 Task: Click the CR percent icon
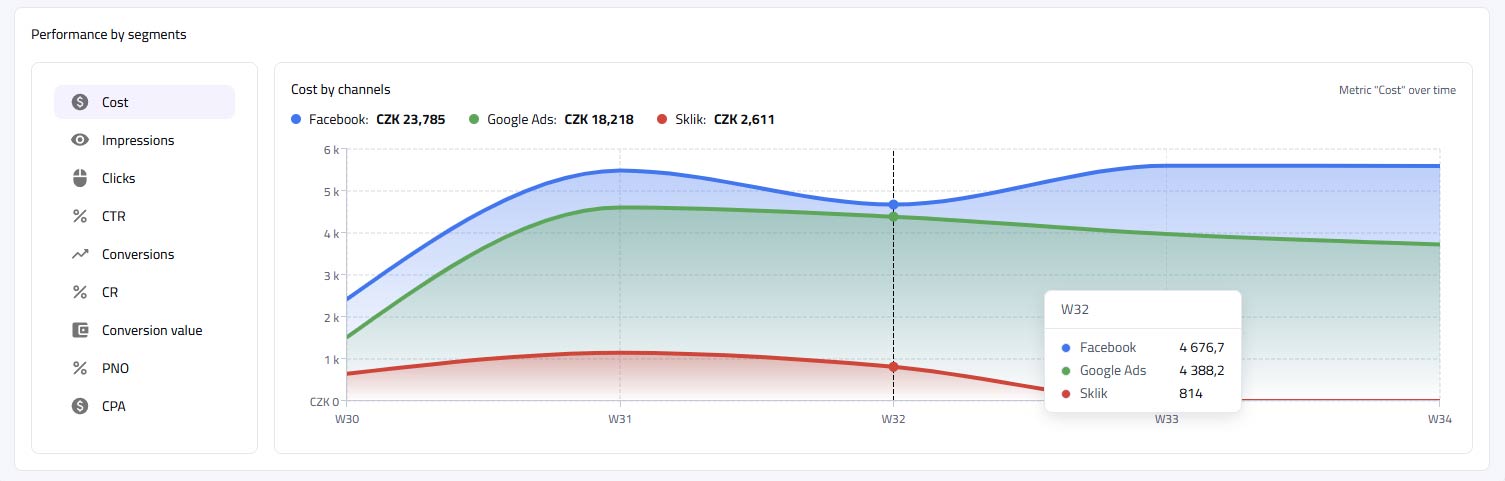(80, 292)
